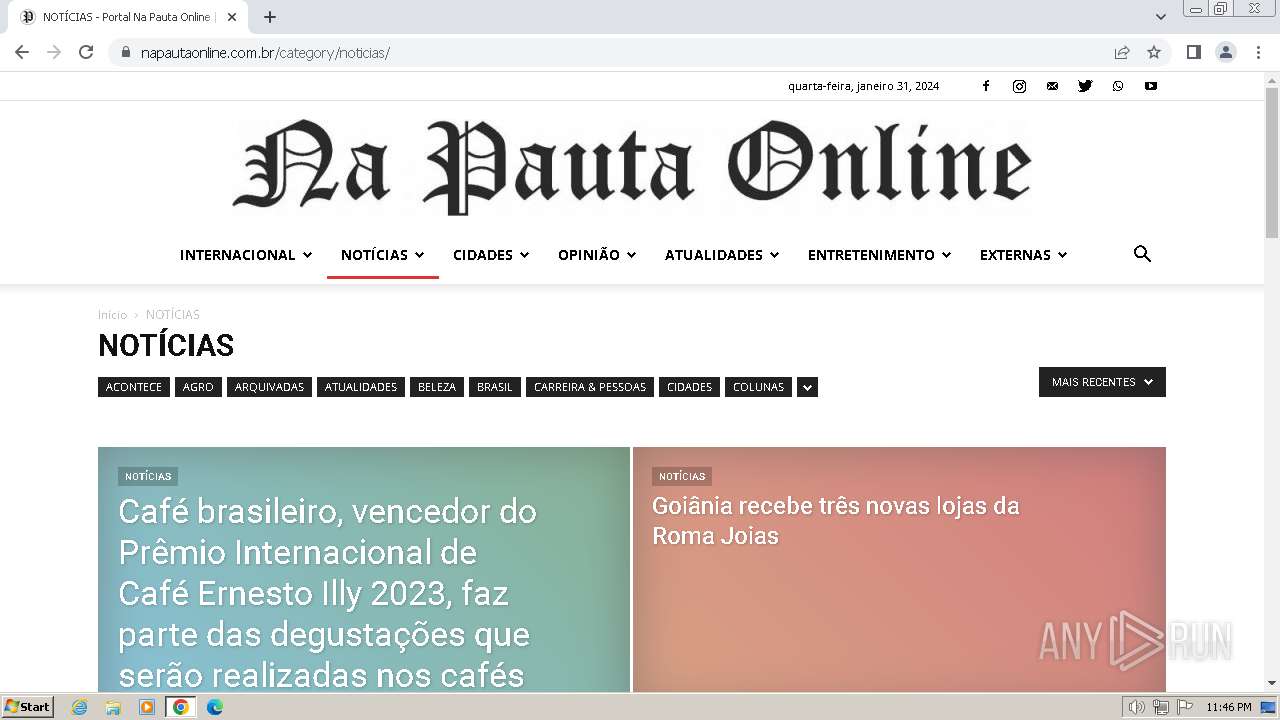1280x720 pixels.
Task: Select the BRASIL subcategory
Action: [x=495, y=387]
